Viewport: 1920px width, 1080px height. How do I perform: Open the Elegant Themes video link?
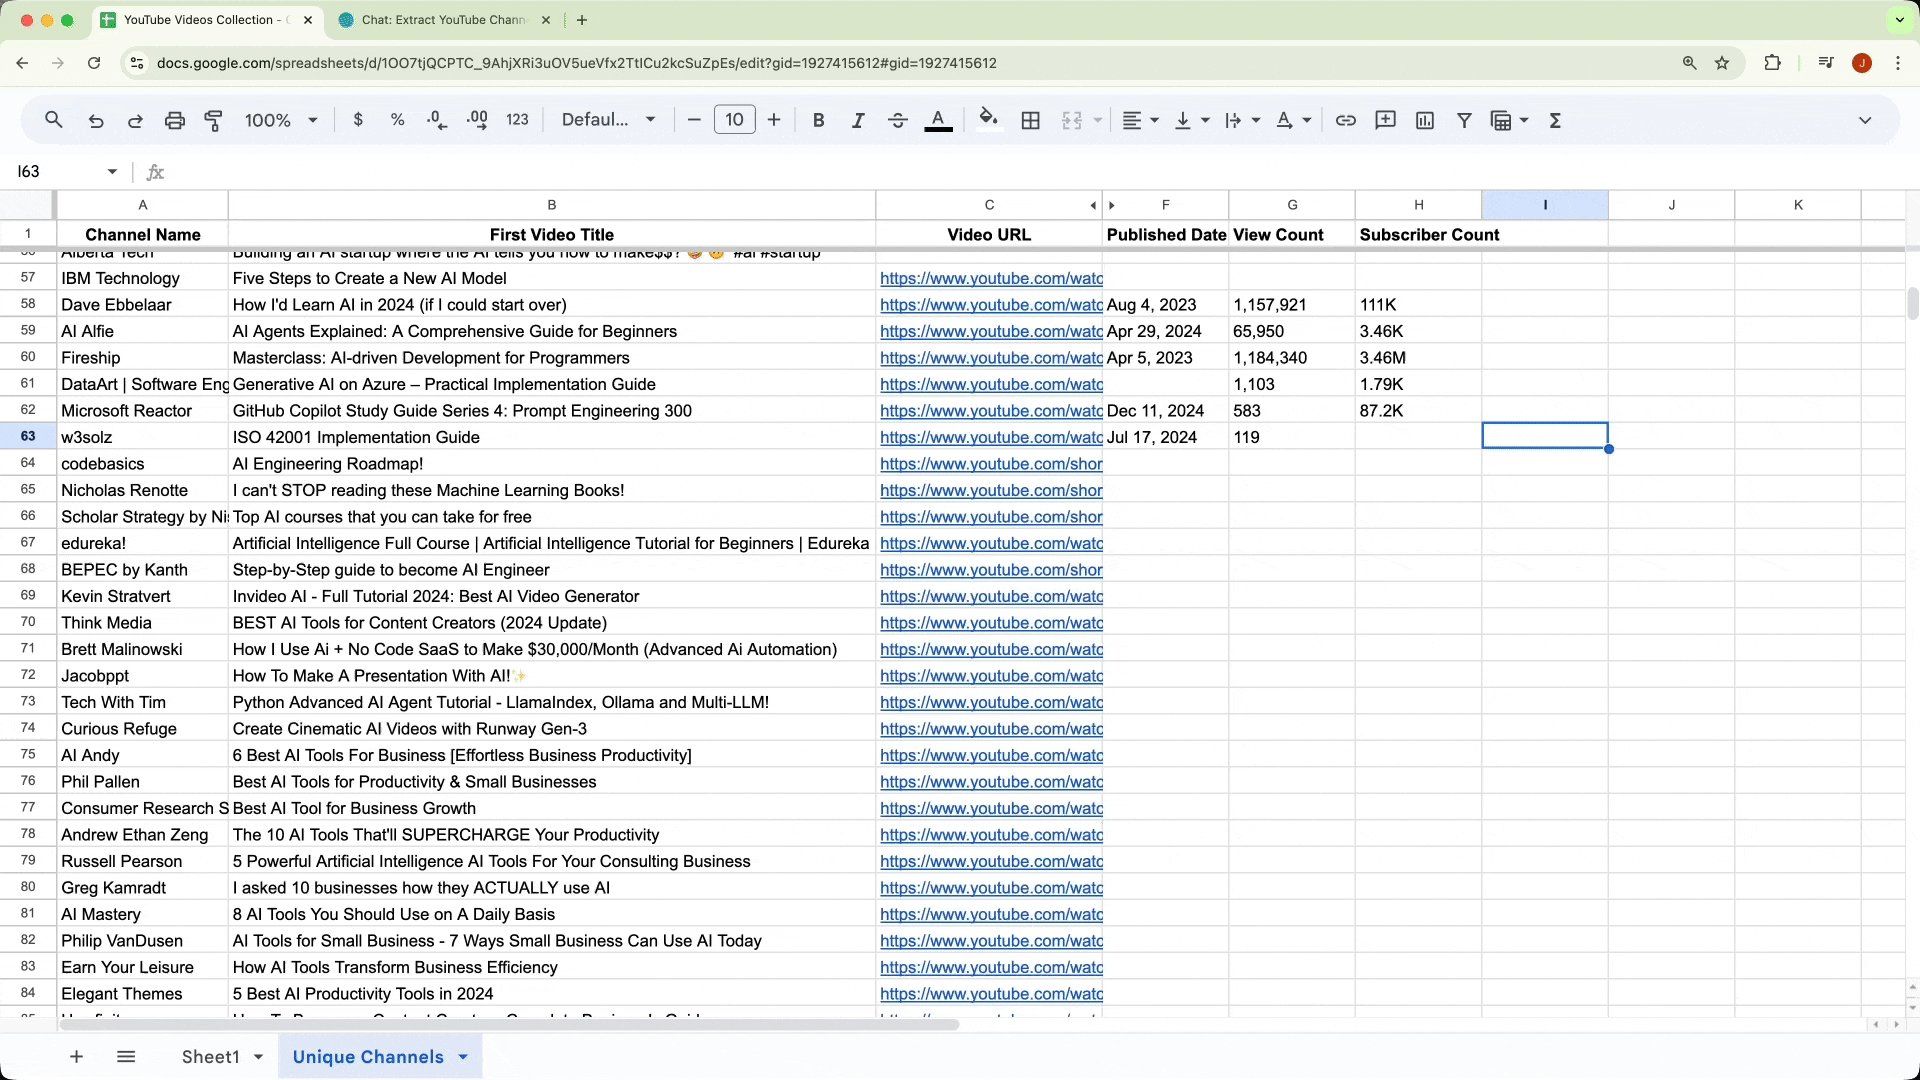tap(991, 994)
